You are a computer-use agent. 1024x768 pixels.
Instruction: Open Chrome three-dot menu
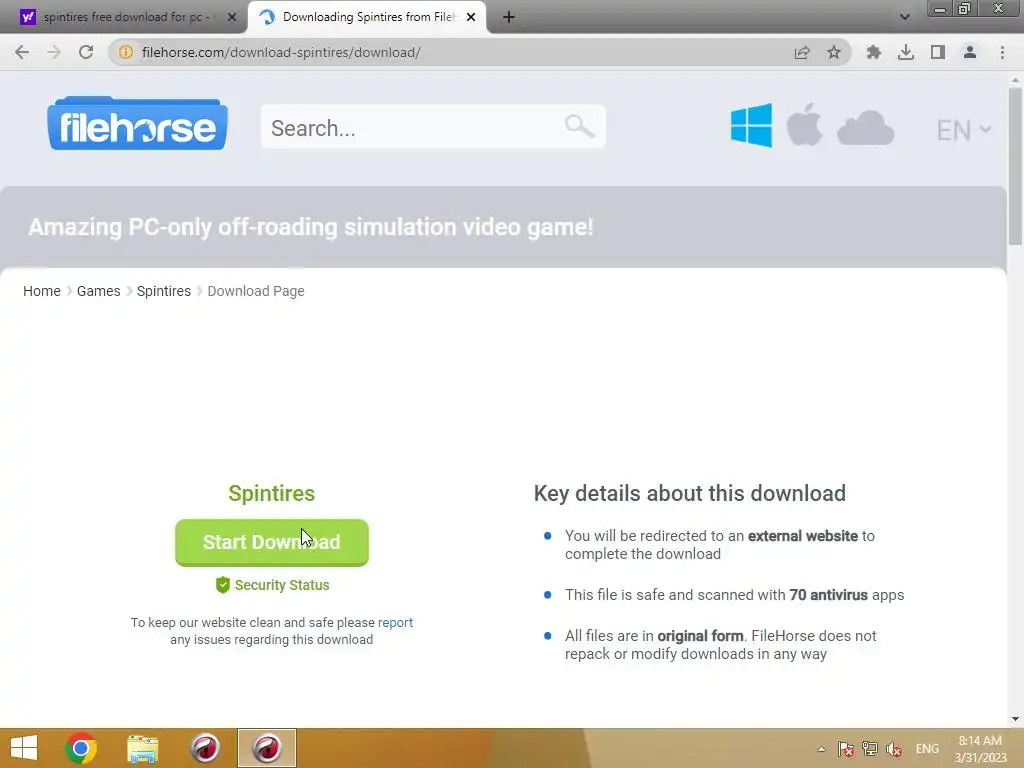(1002, 52)
